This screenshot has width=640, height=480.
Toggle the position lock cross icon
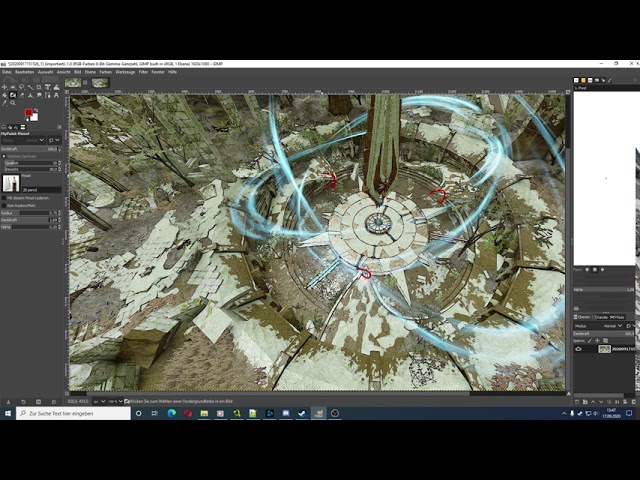tap(598, 340)
